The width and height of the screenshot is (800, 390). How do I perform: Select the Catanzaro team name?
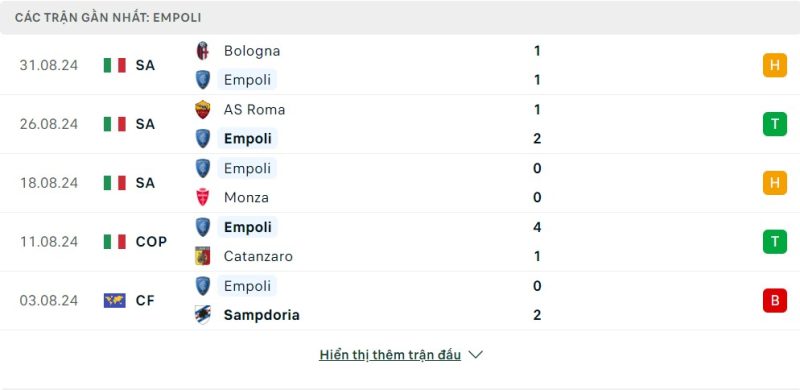point(258,256)
